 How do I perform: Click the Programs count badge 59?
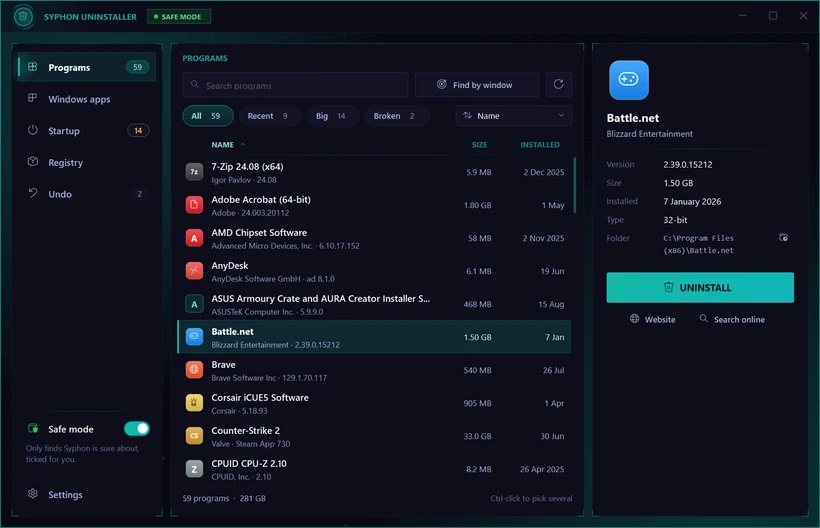(138, 67)
